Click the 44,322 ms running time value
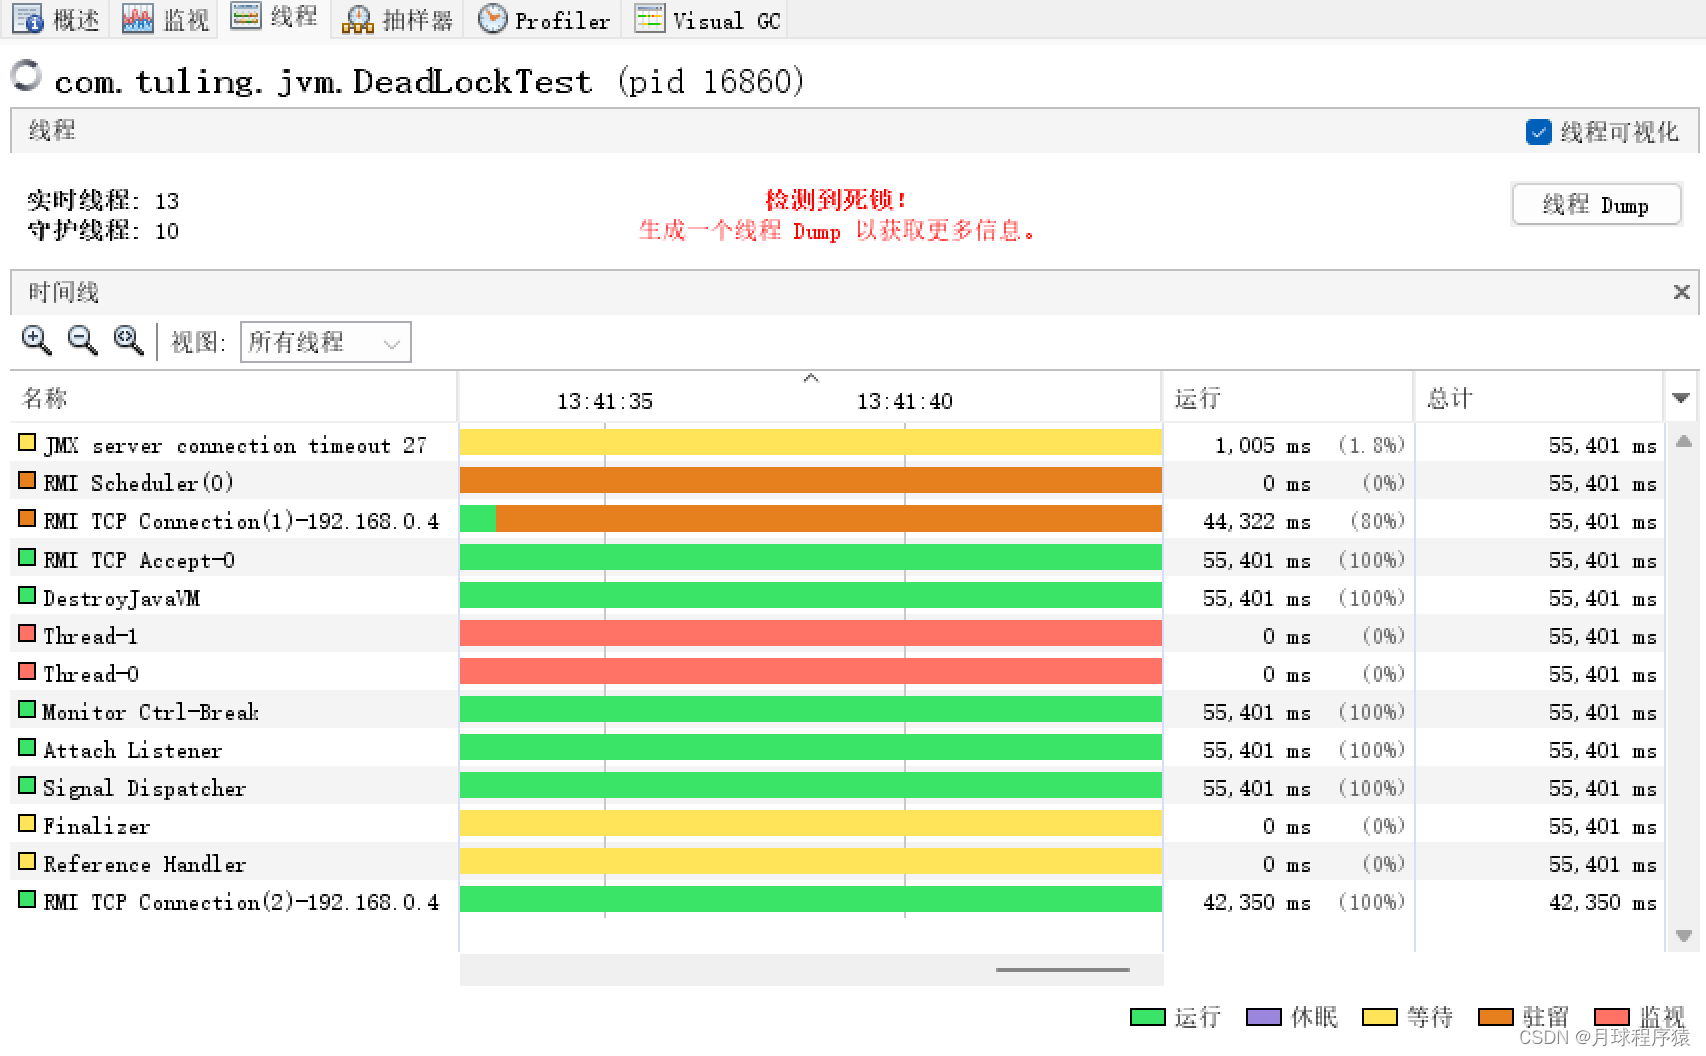 coord(1257,521)
